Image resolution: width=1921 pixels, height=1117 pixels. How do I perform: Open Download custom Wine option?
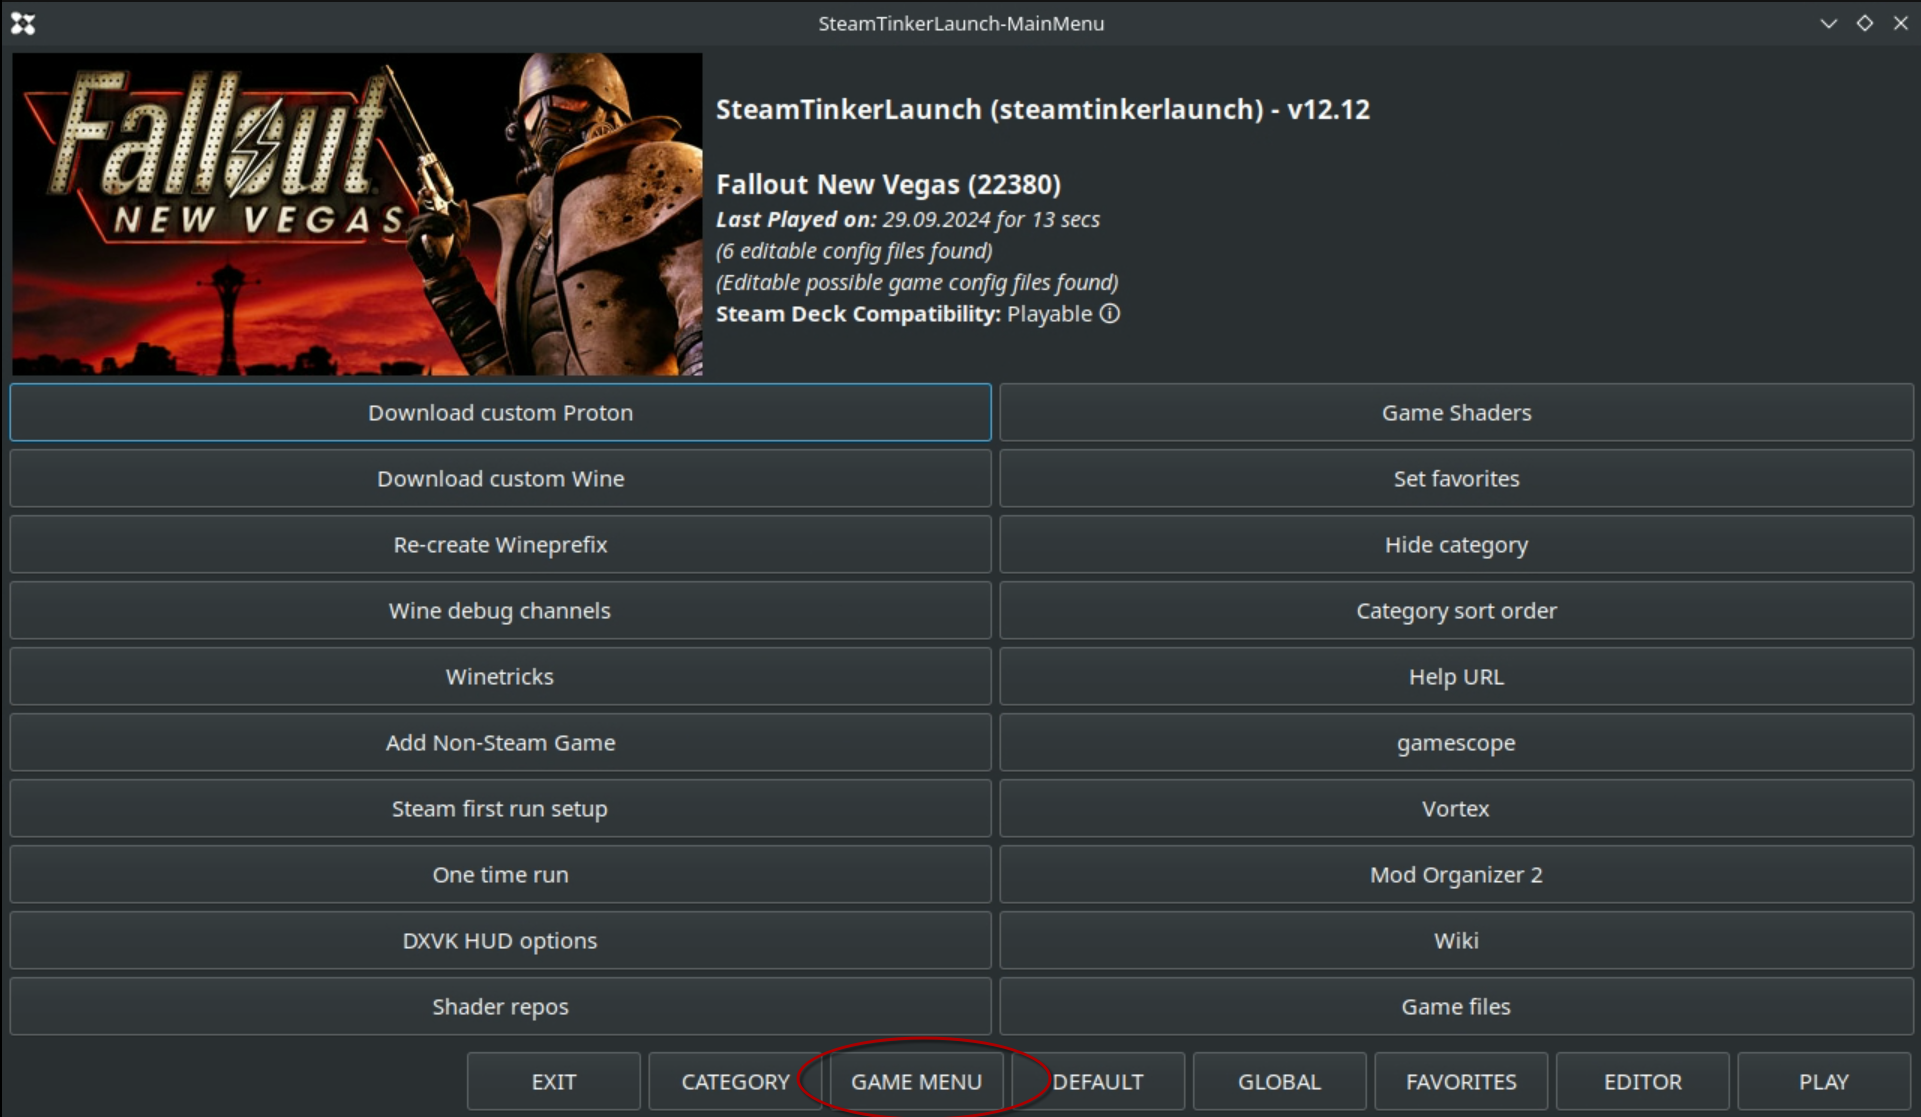click(500, 479)
